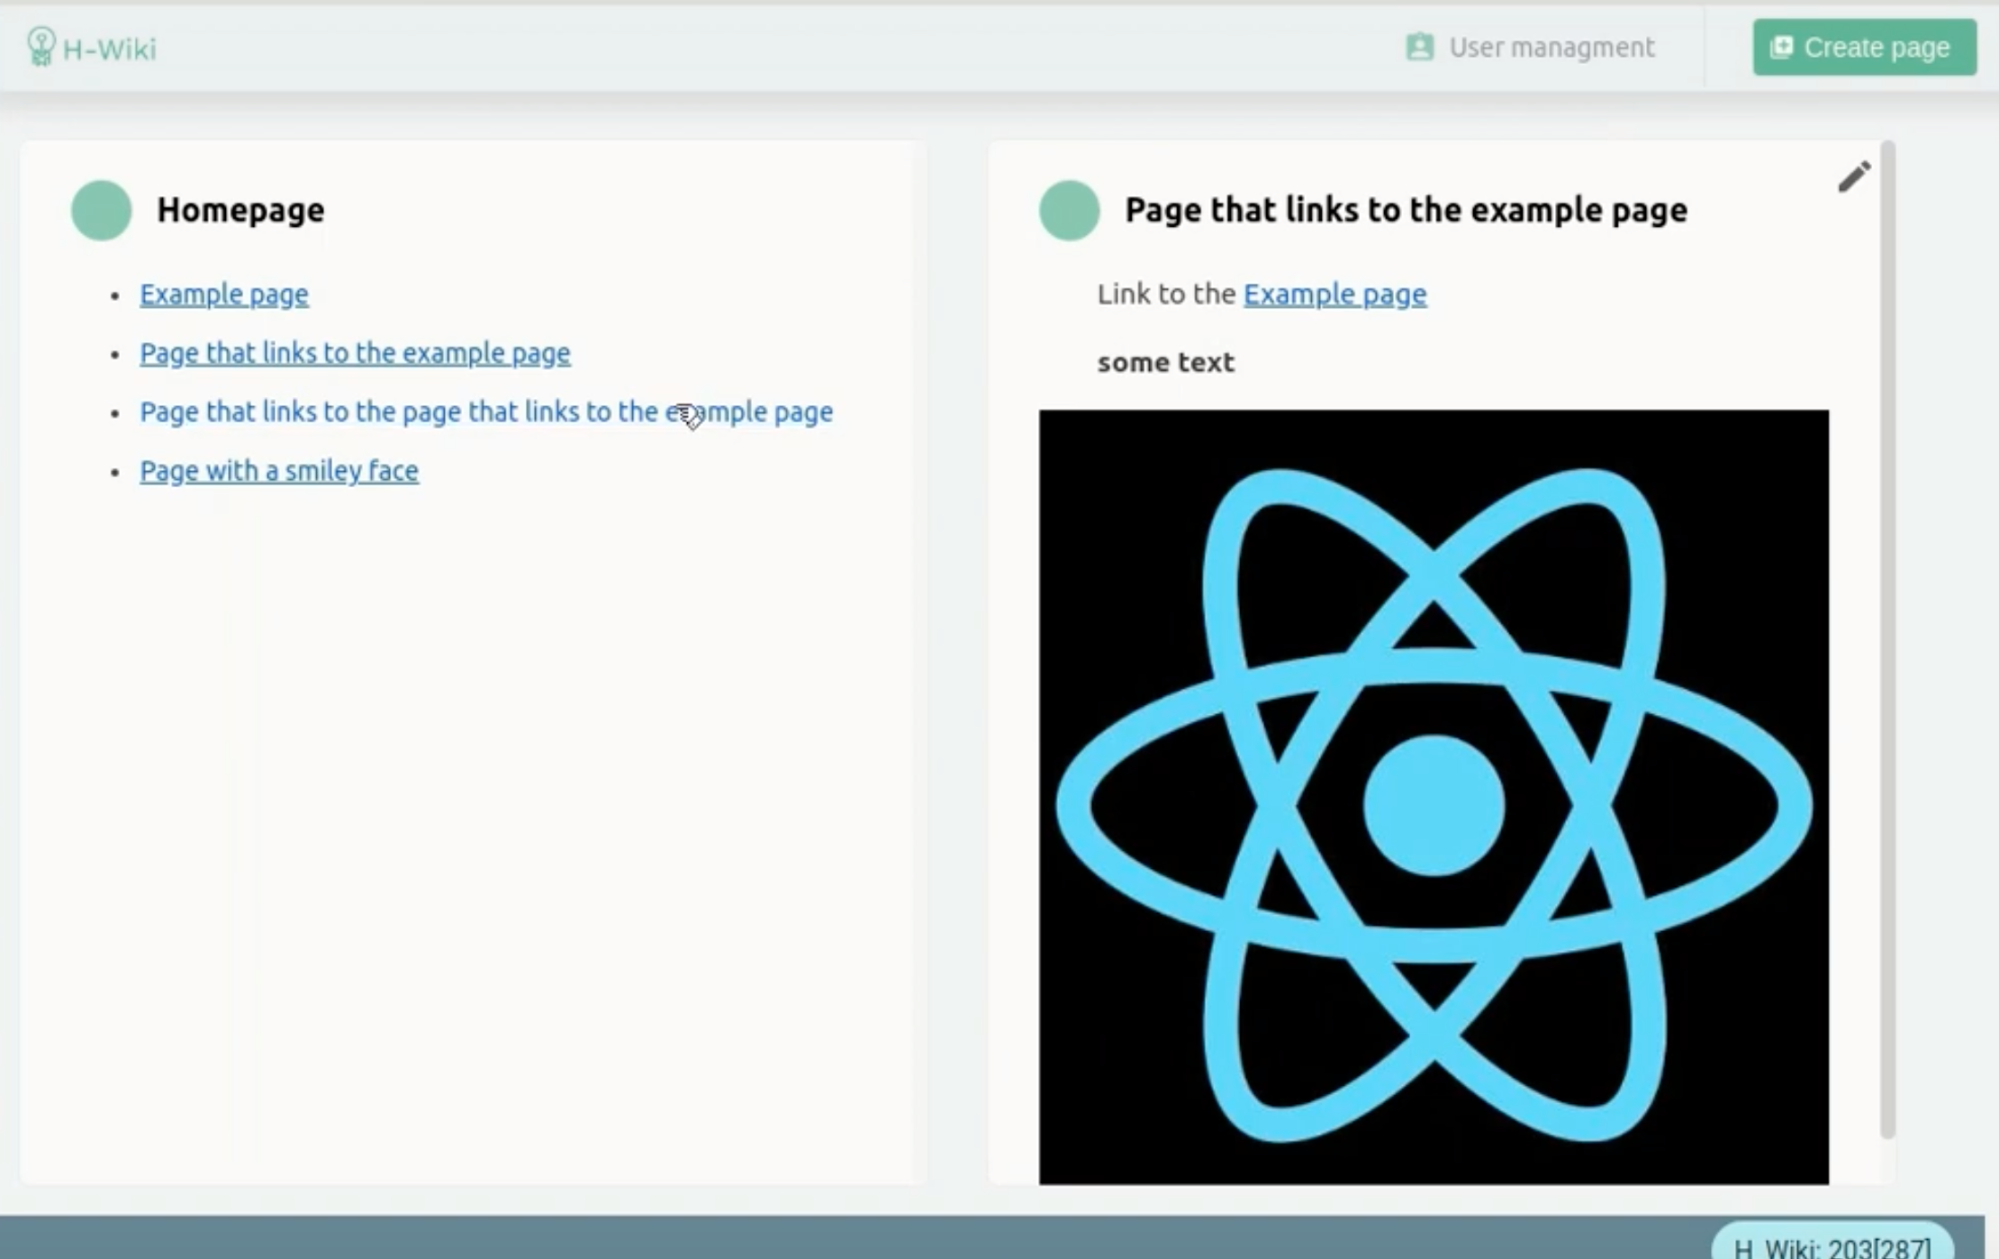Click the green circle beside right page title
Screen dimensions: 1999x1259
point(1069,210)
